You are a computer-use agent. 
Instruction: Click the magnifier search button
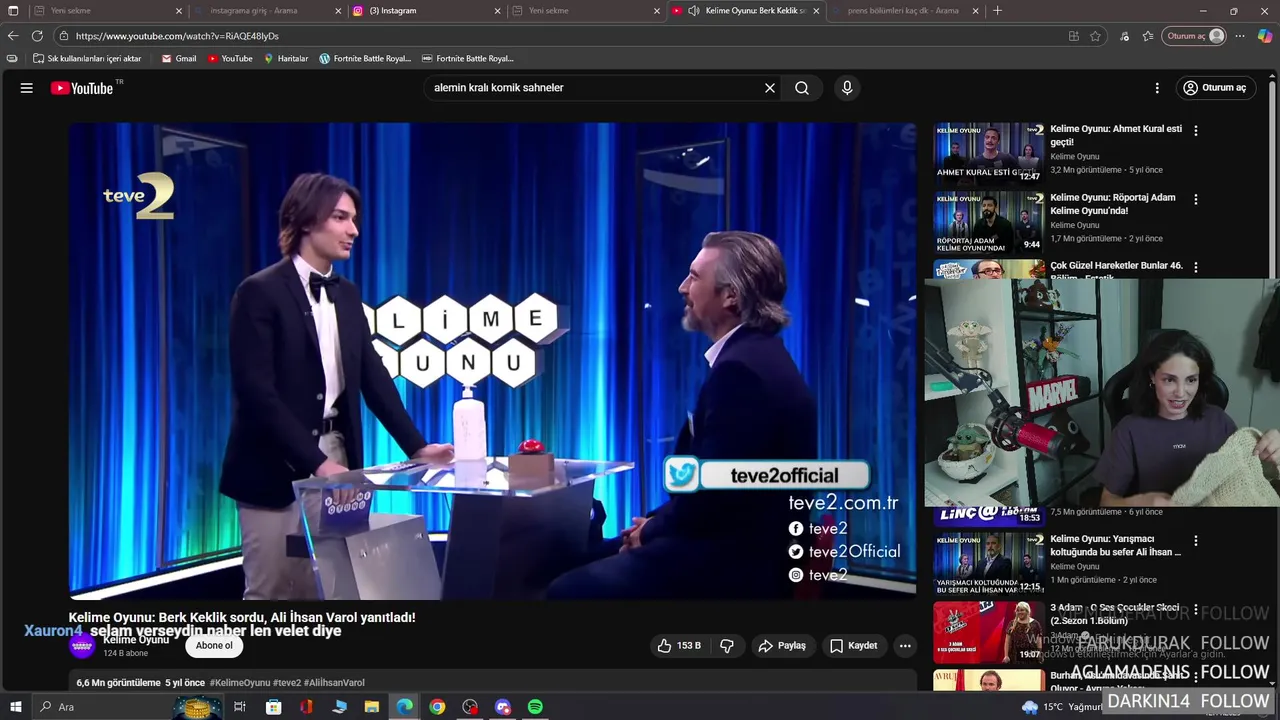pos(802,88)
